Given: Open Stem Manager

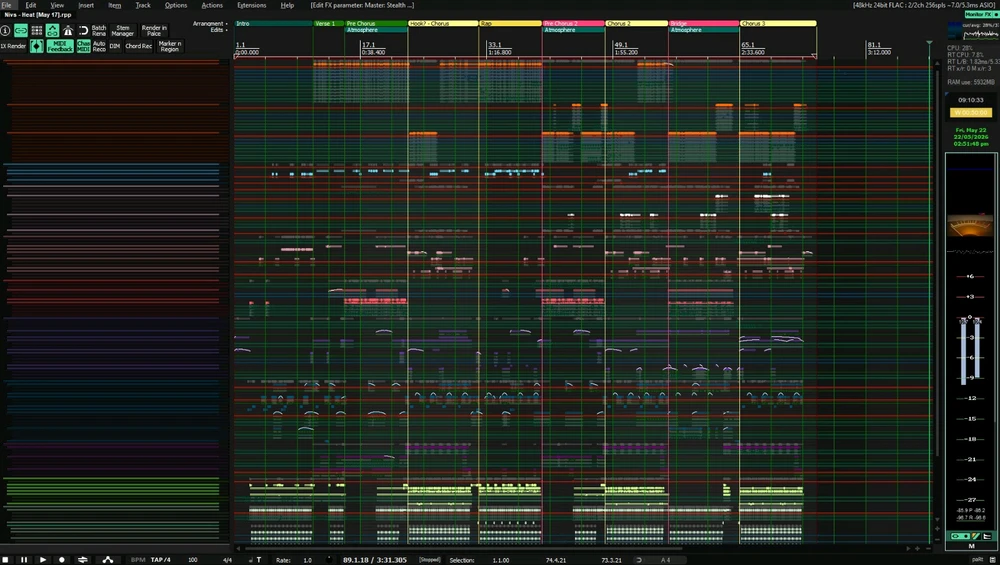Looking at the screenshot, I should (122, 31).
